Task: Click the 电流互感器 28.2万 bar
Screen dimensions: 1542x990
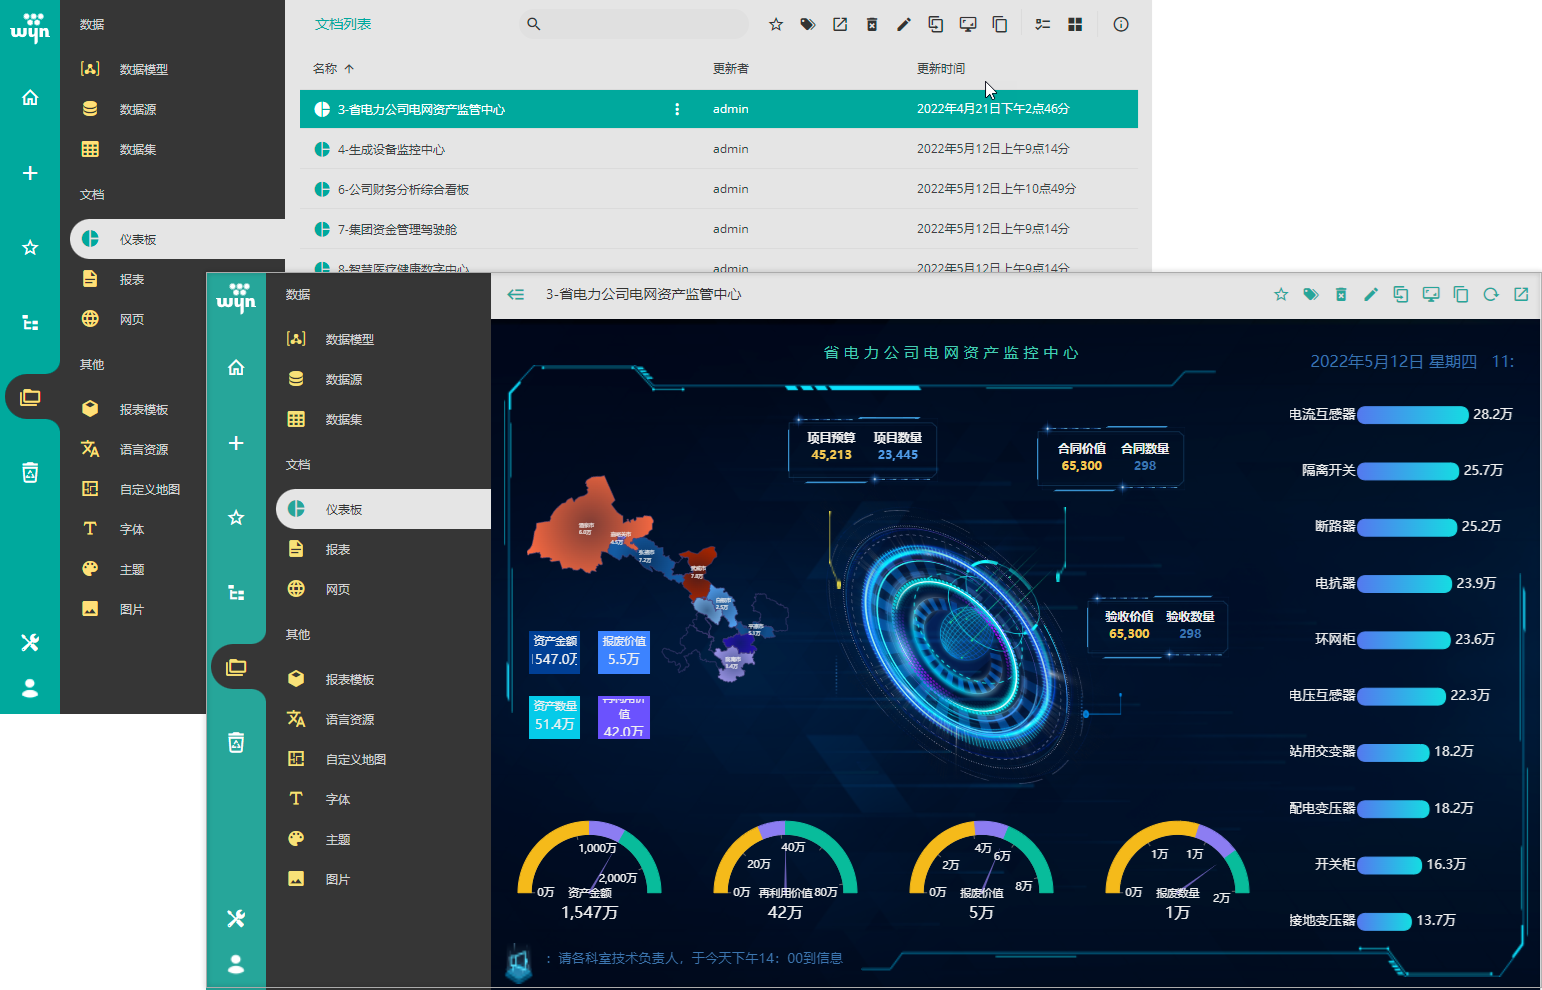Action: point(1412,414)
